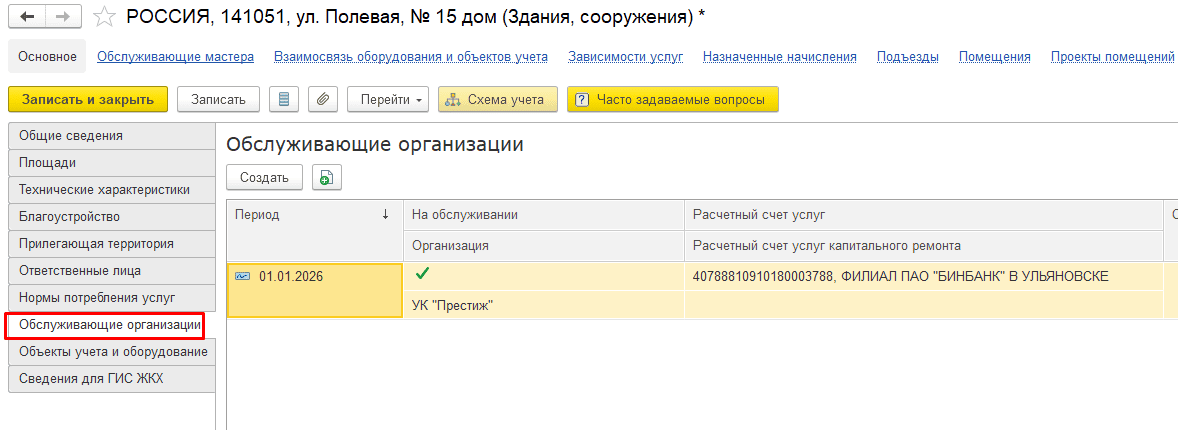Screen dimensions: 1178x430
Task: Open attached files via paperclip icon
Action: (x=322, y=99)
